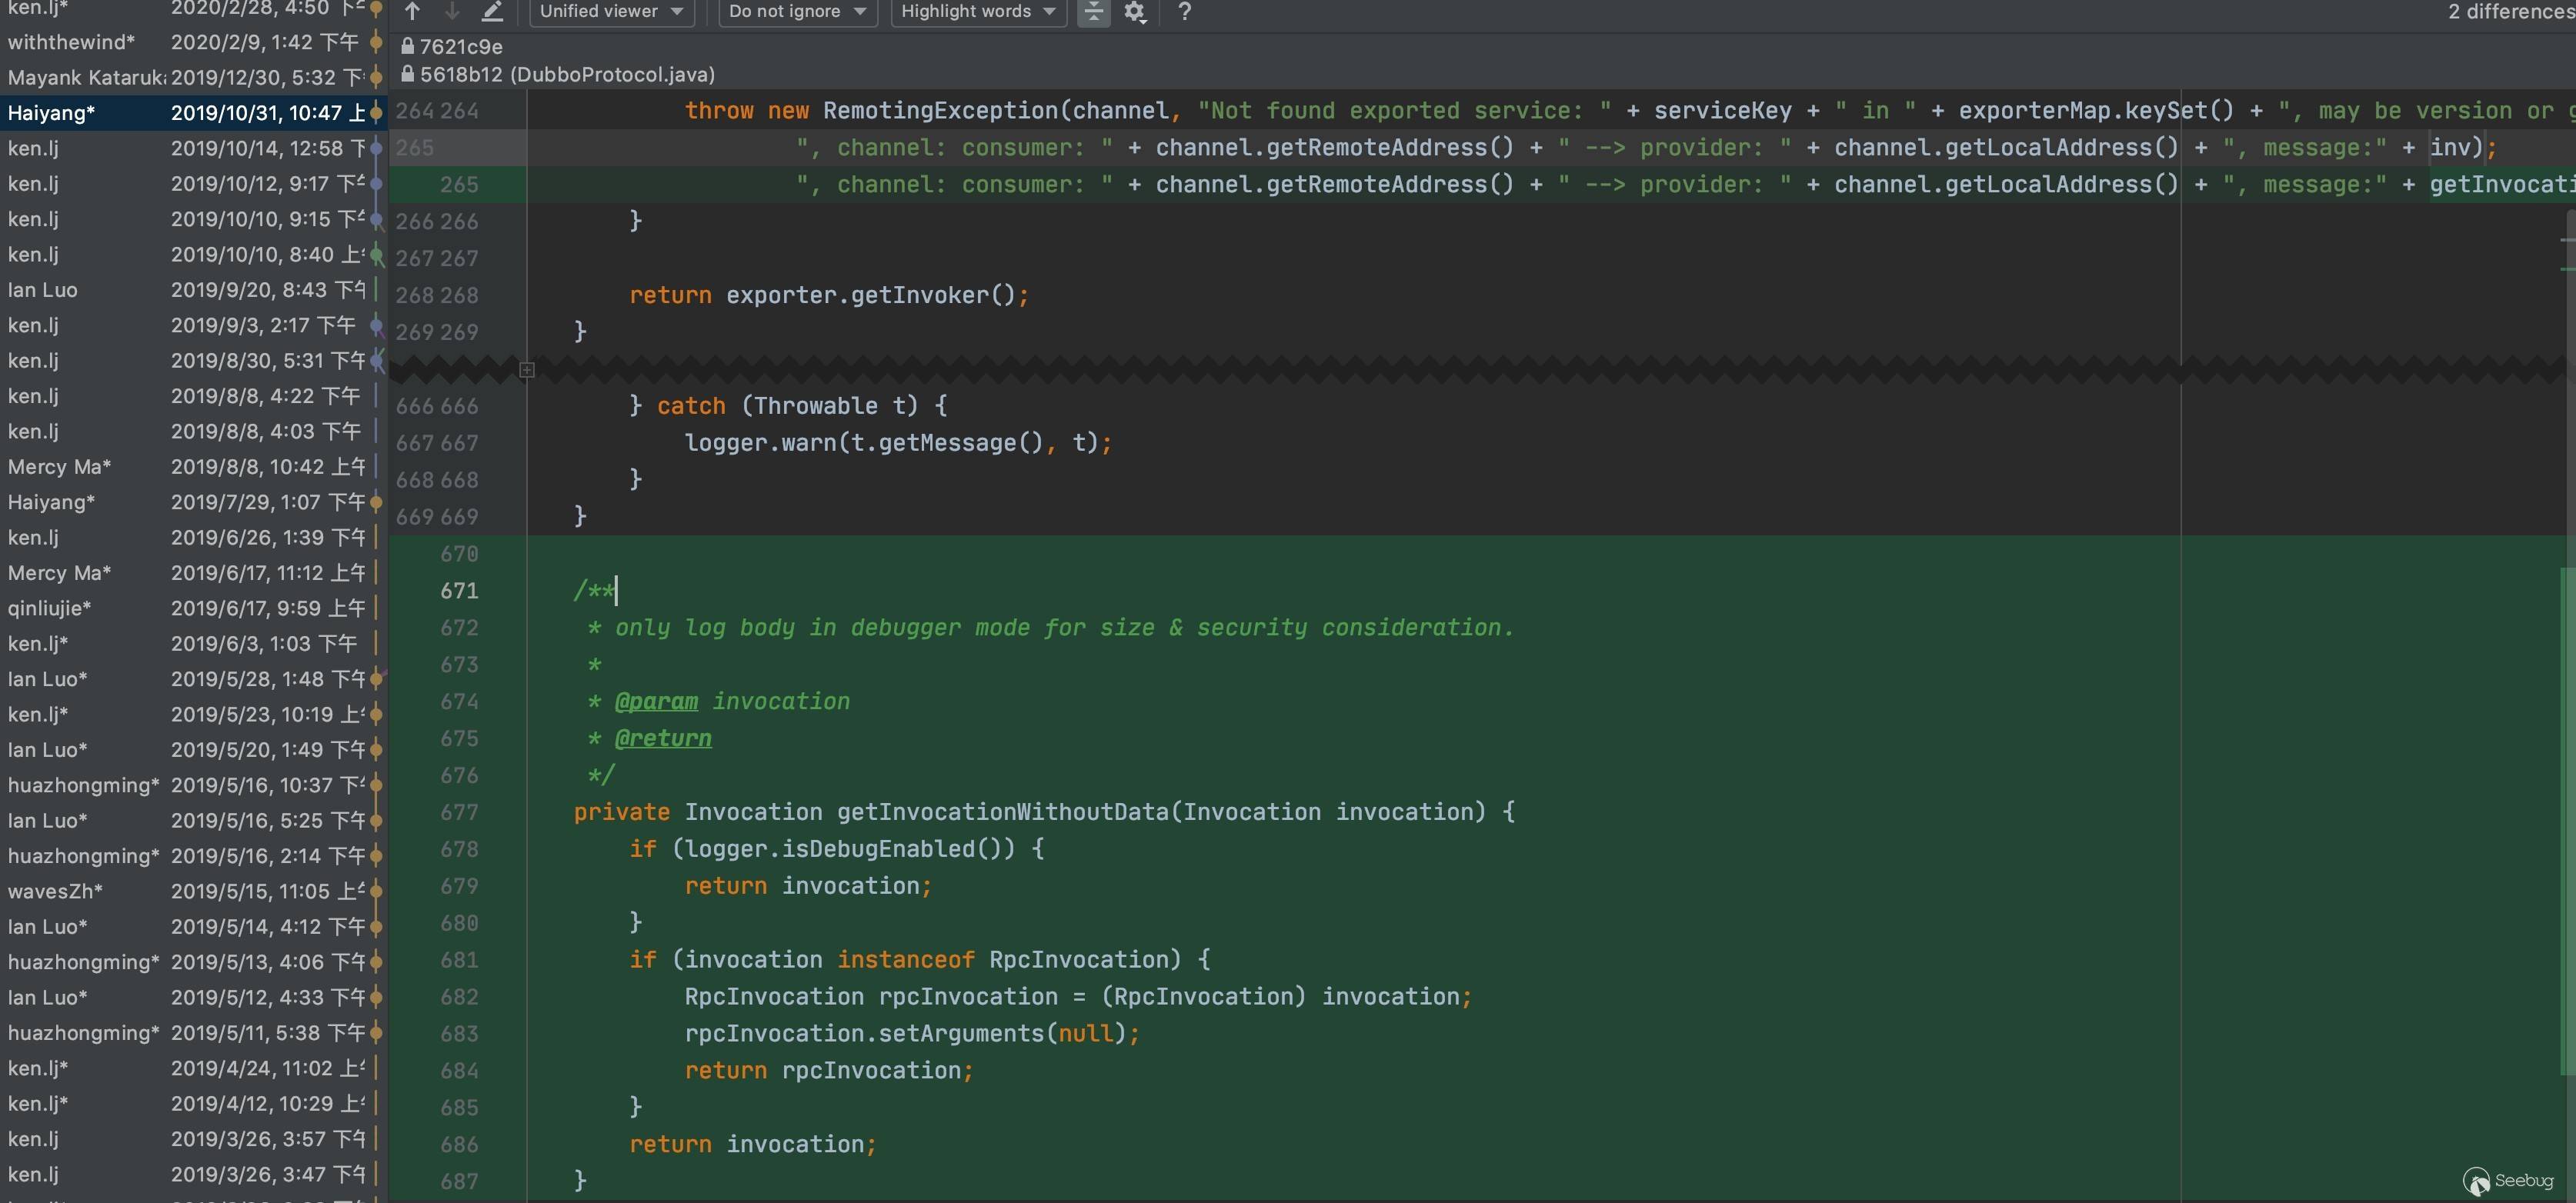This screenshot has width=2576, height=1203.
Task: Select qinliujie commit dated 2019/6/17
Action: 194,608
